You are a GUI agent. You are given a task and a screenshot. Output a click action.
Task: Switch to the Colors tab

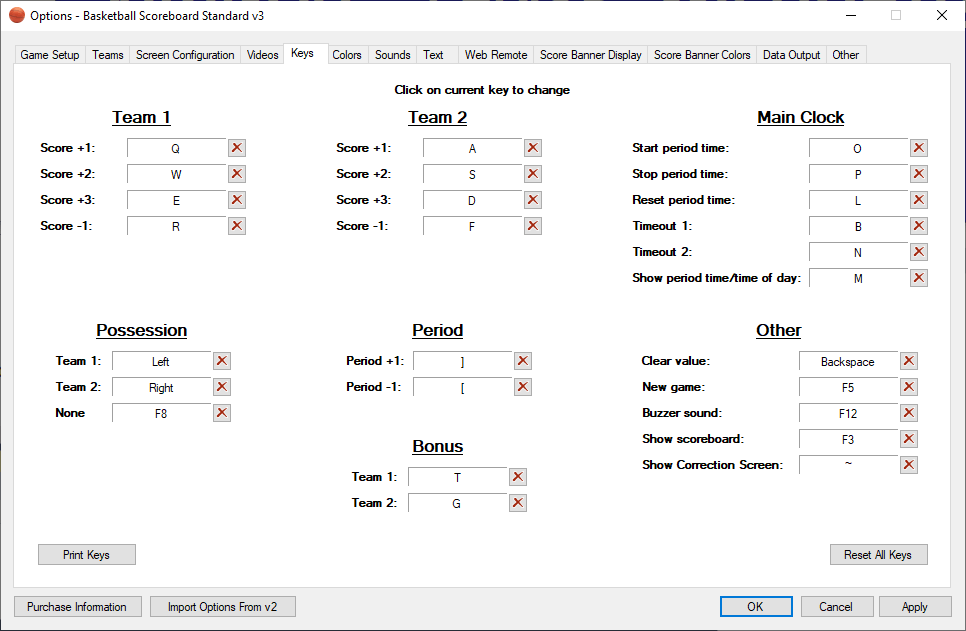(x=347, y=55)
